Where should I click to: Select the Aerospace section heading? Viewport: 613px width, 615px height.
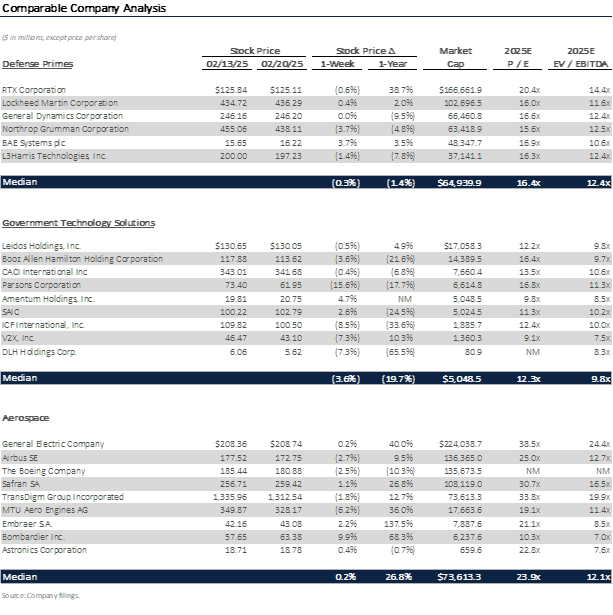(25, 418)
